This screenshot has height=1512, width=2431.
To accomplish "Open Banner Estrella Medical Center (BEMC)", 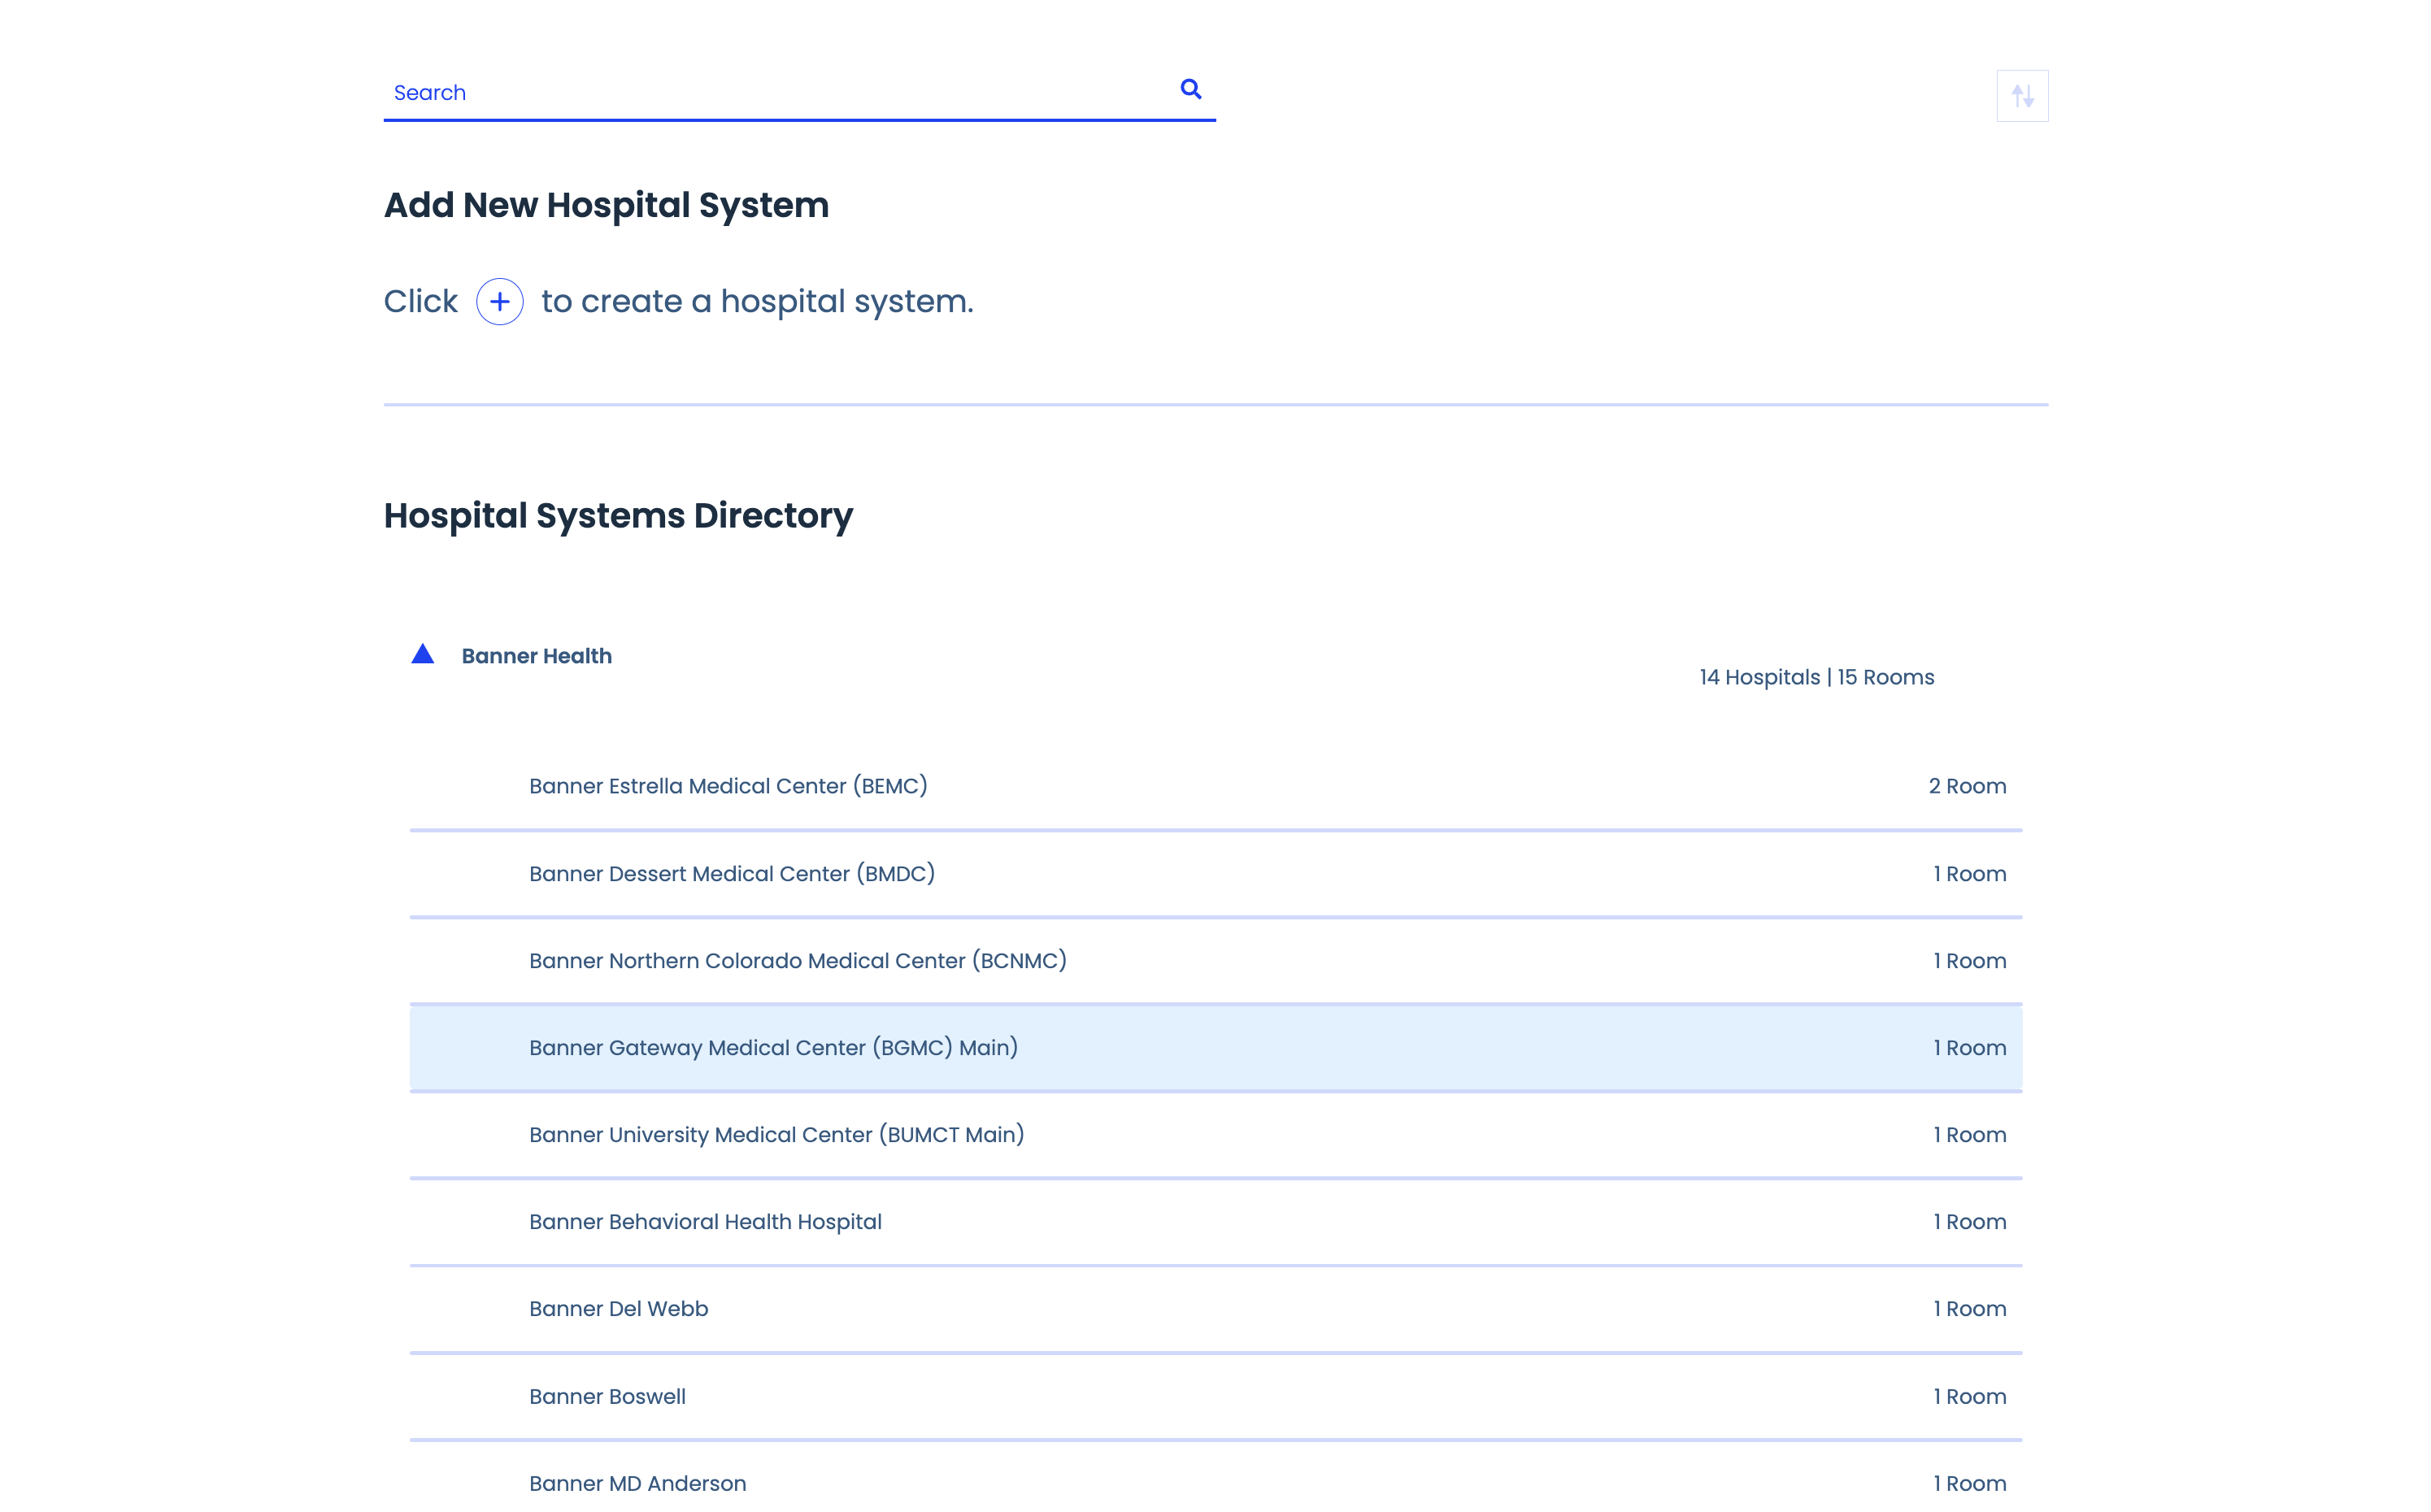I will [1216, 787].
